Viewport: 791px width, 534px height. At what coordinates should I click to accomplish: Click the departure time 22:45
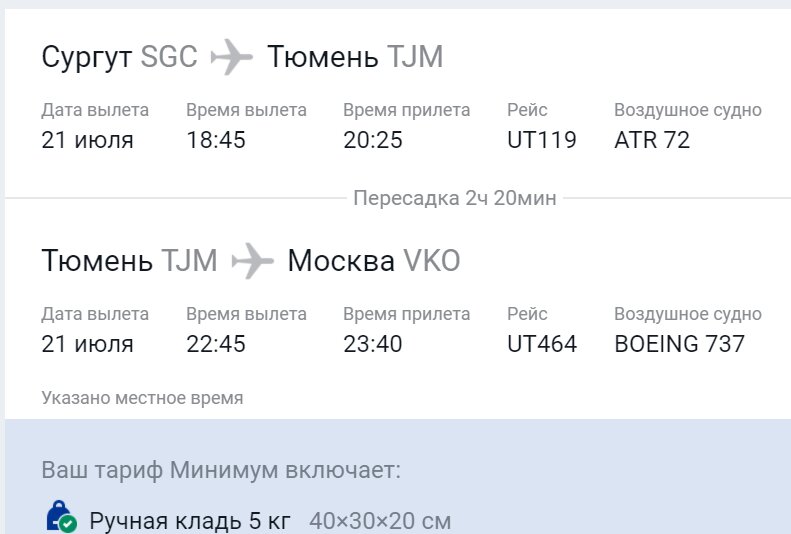click(x=216, y=344)
